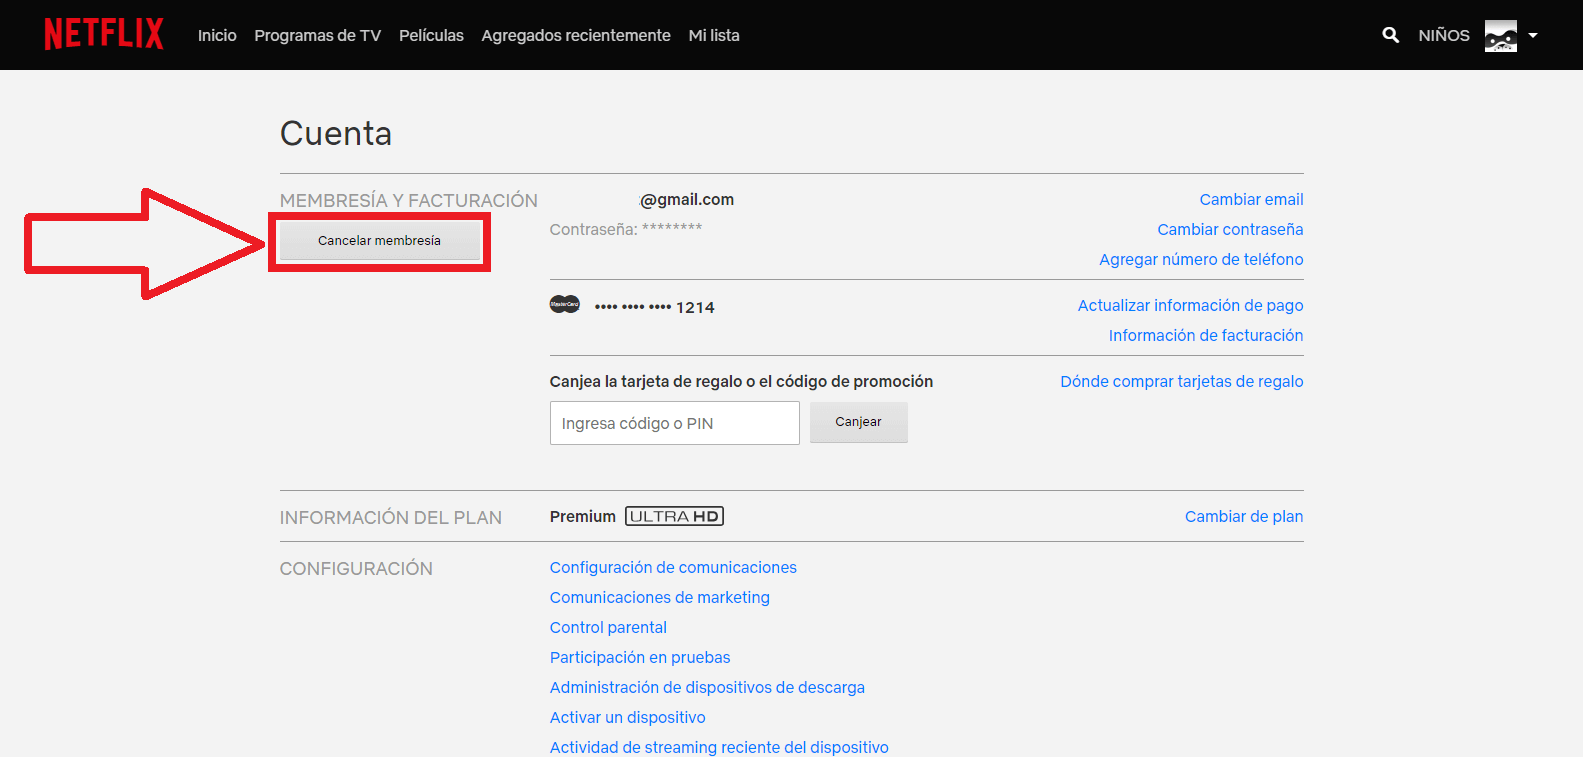Open Actividad de streaming reciente del dispositivo
The width and height of the screenshot is (1583, 757).
pyautogui.click(x=719, y=747)
